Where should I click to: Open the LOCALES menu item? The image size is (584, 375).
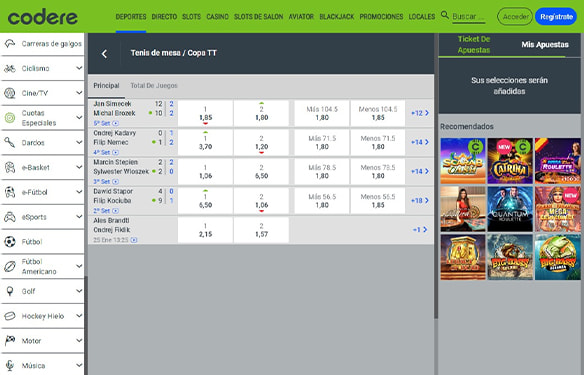422,17
